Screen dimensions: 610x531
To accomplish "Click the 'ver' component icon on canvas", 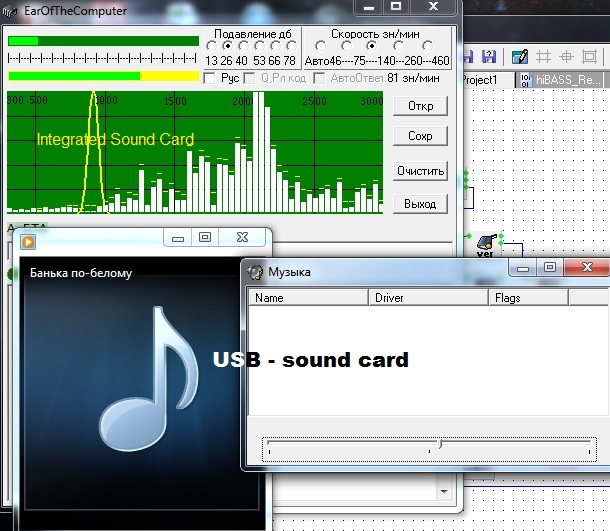I will [x=486, y=242].
